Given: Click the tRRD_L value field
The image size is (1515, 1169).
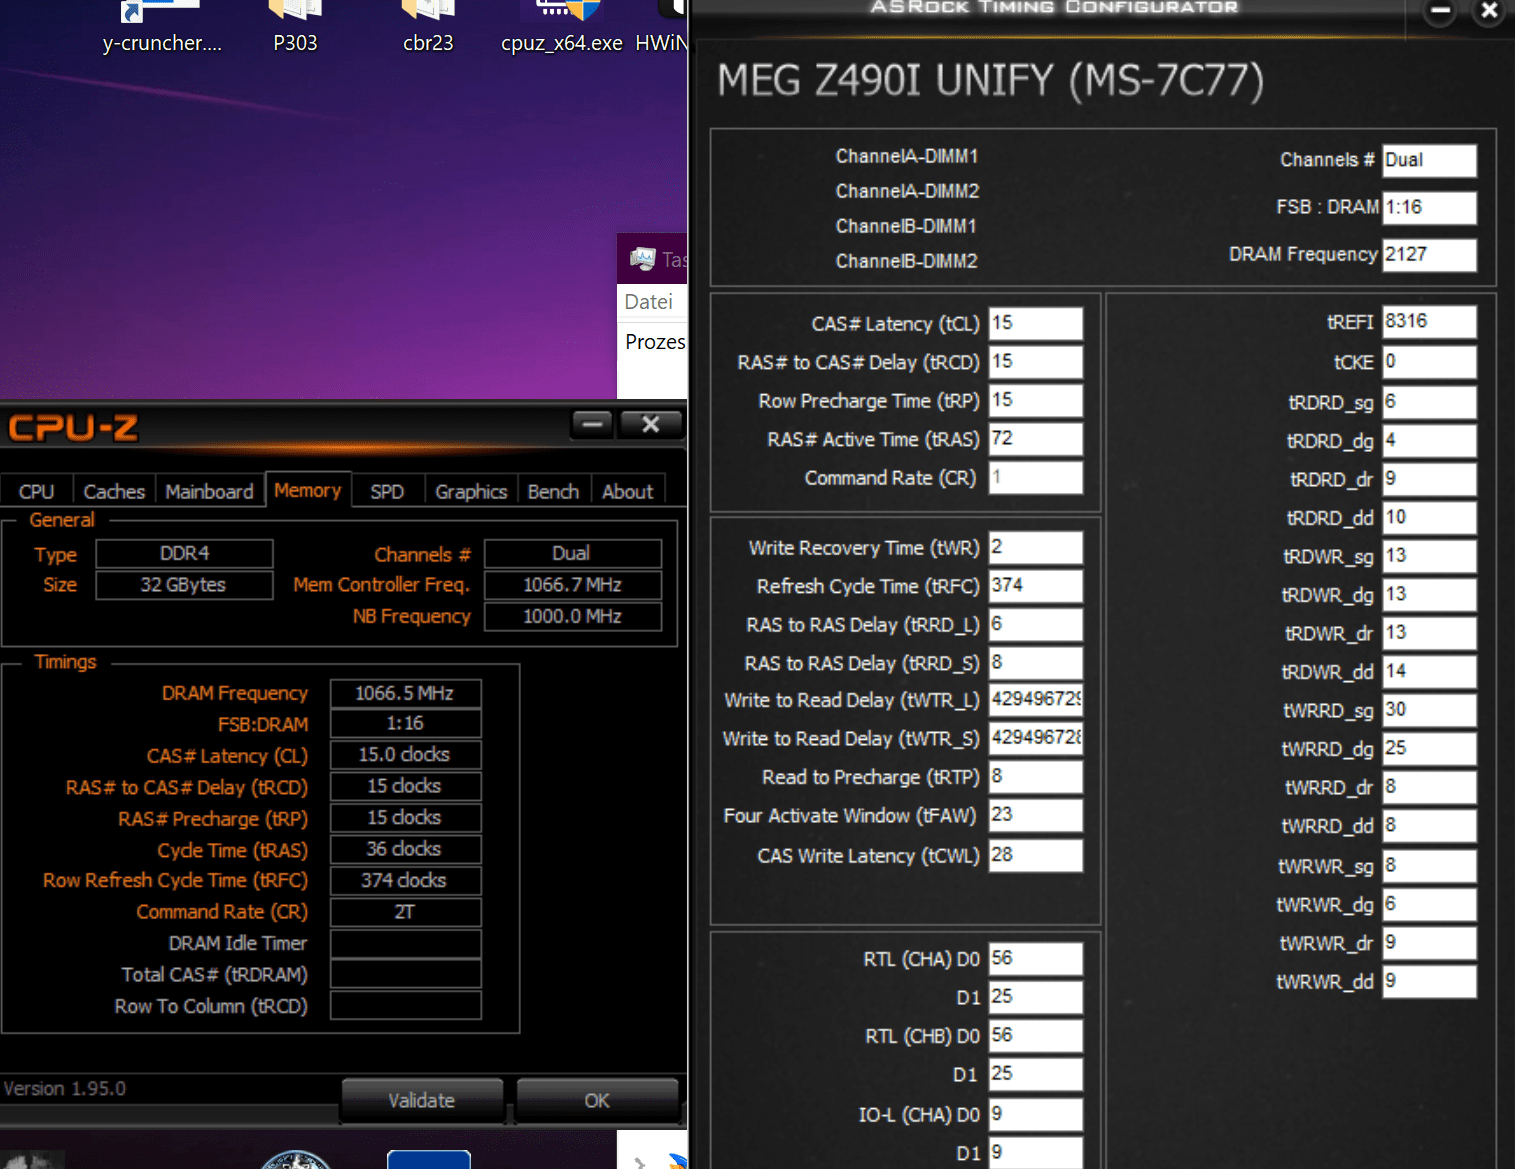Looking at the screenshot, I should click(1036, 624).
